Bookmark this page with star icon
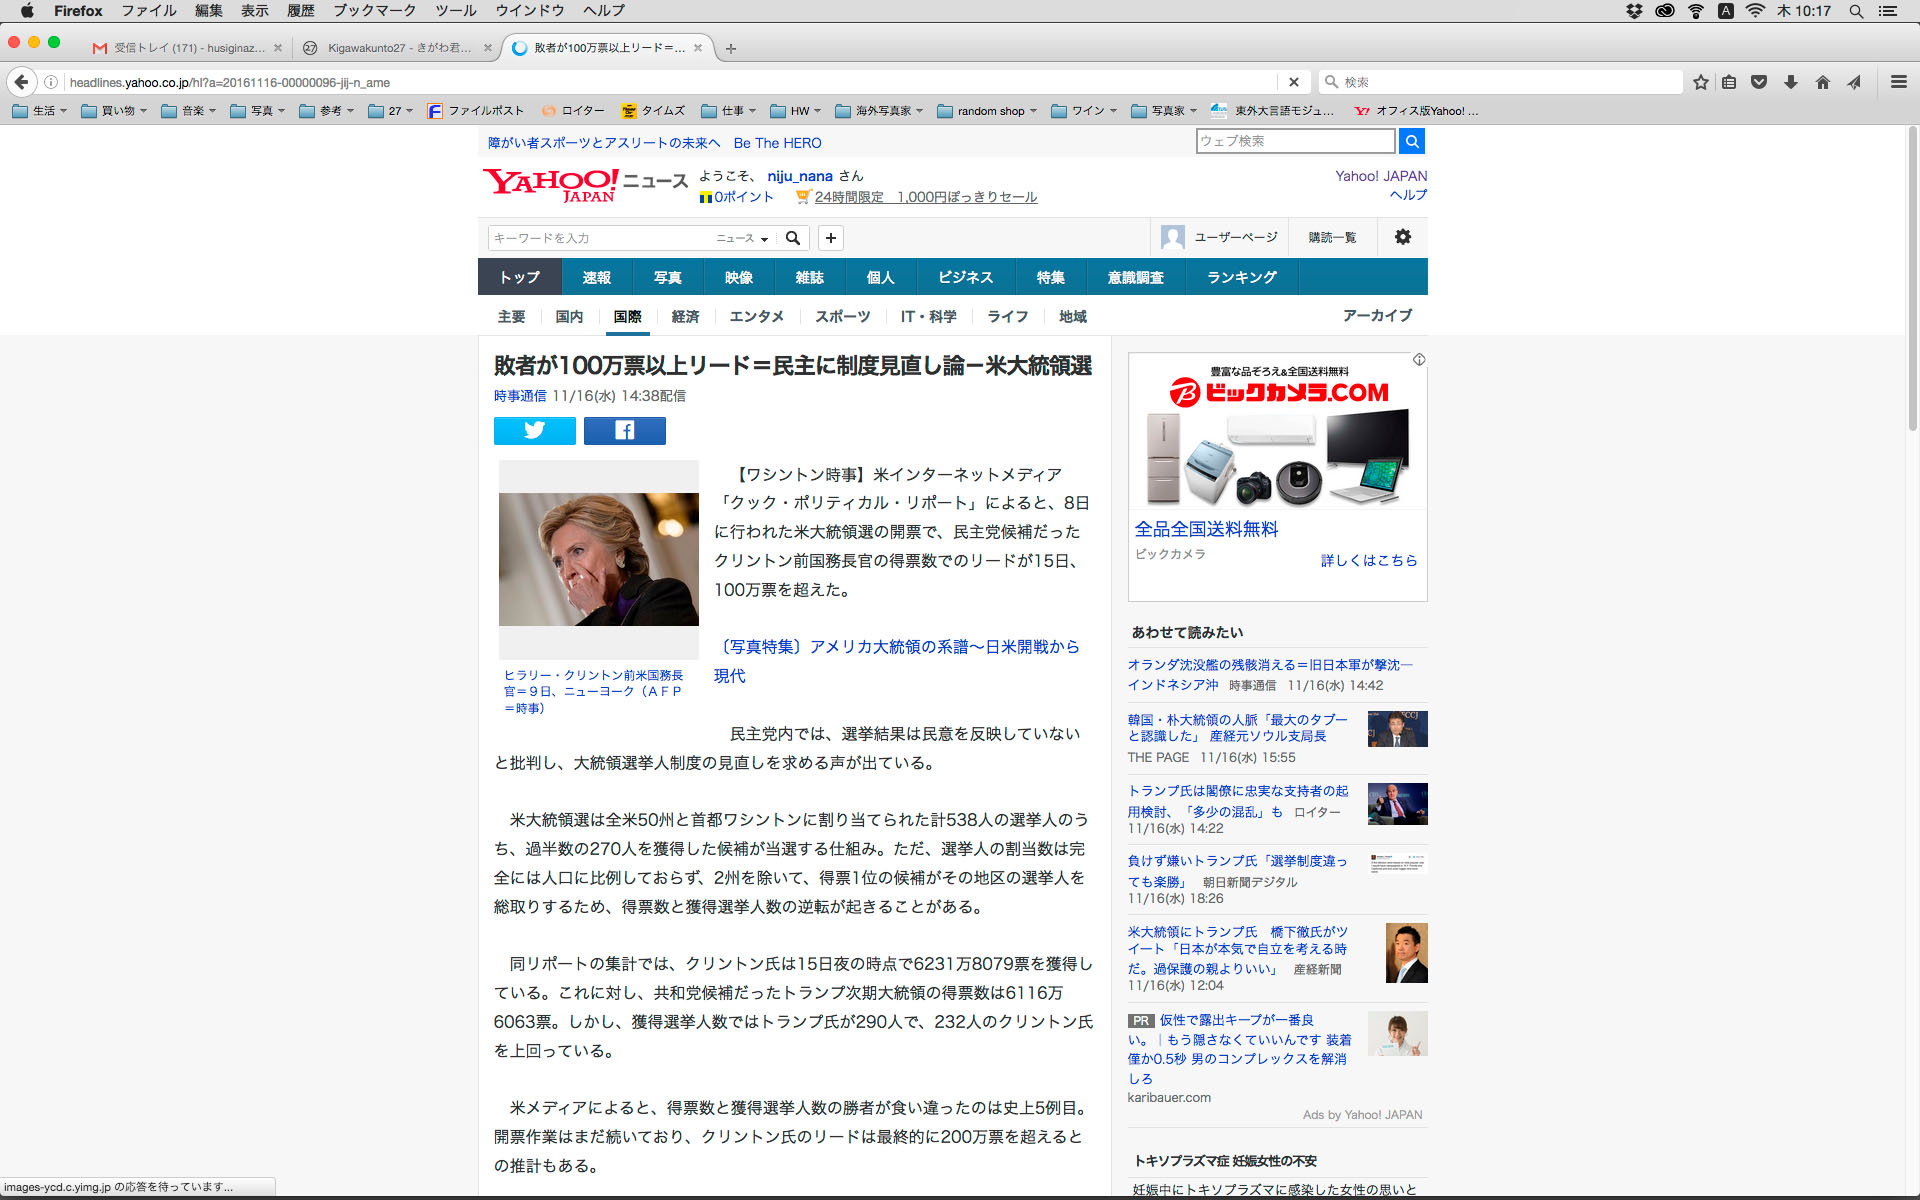 (1700, 82)
